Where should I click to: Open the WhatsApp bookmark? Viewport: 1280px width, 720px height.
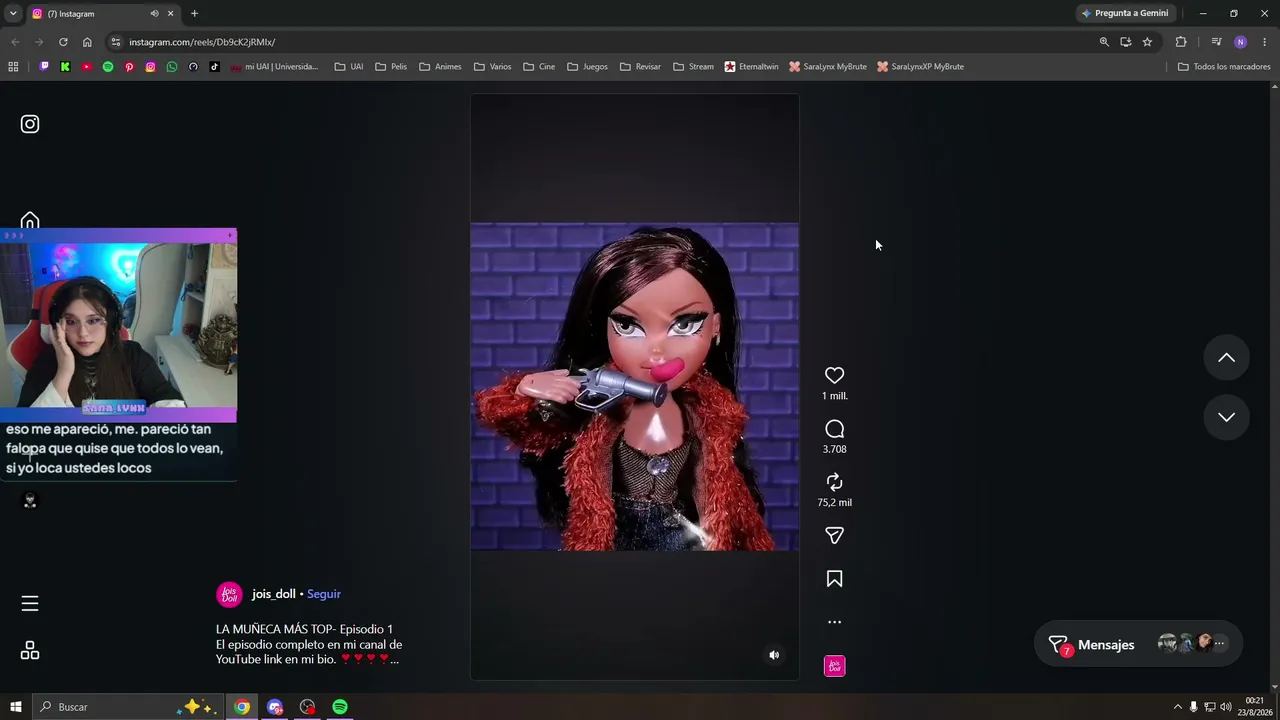172,67
